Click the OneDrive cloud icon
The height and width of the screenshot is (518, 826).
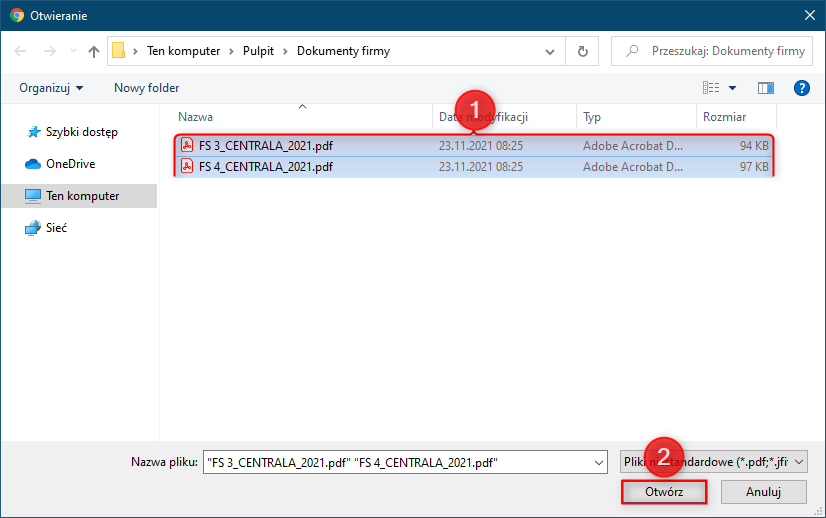(x=33, y=164)
